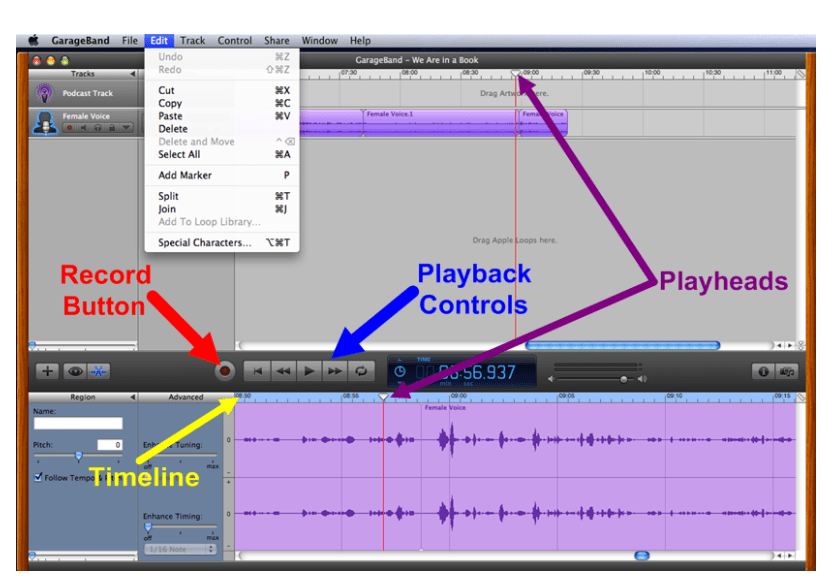This screenshot has height=587, width=832.
Task: Collapse the Region pane with its triangle
Action: point(133,397)
